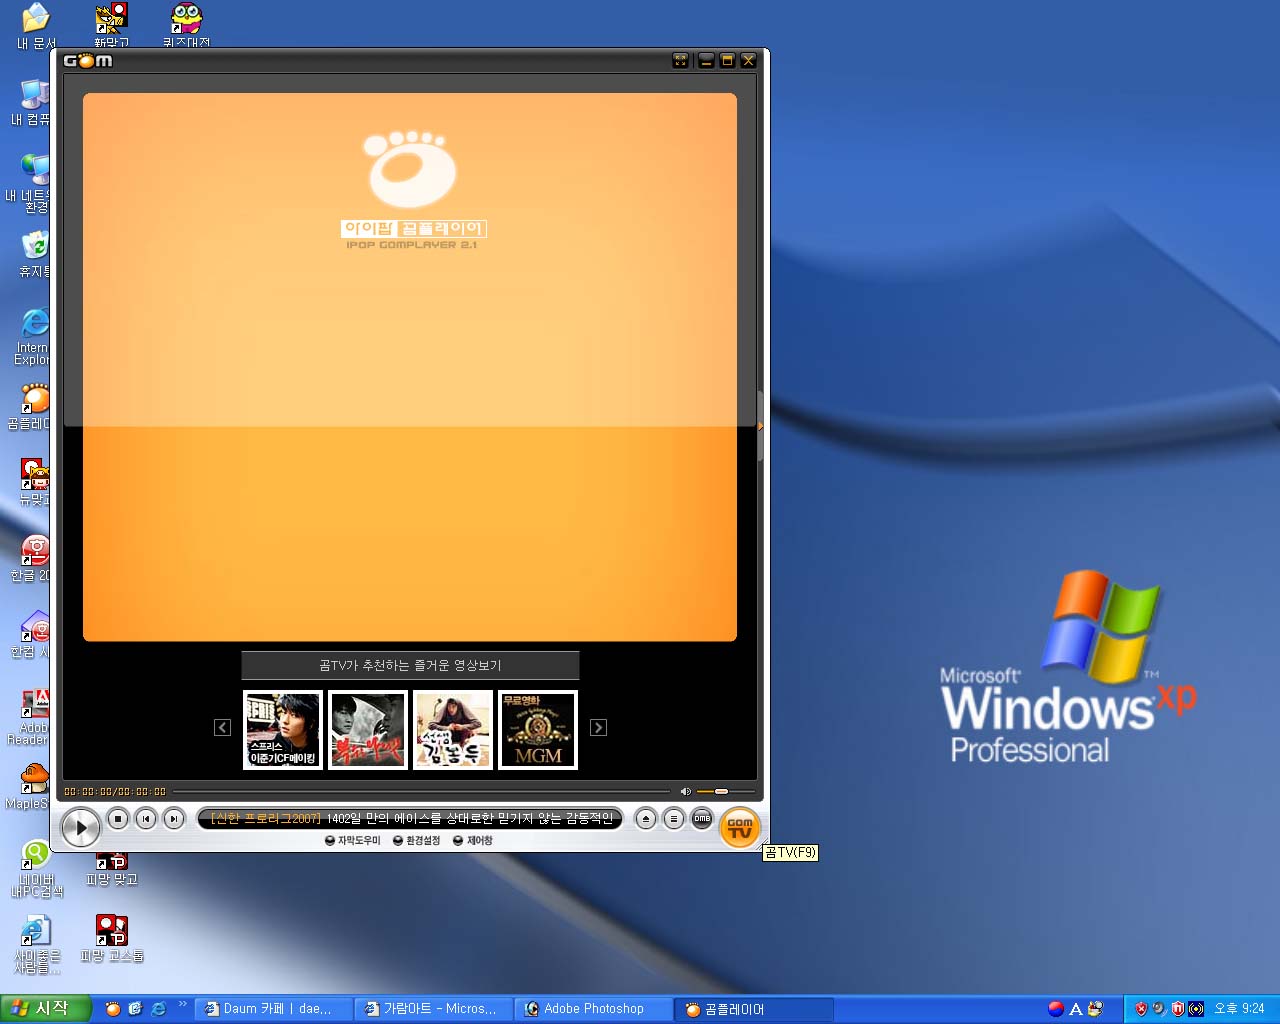Open 제어창 control panel
1280x1024 pixels.
pos(473,841)
